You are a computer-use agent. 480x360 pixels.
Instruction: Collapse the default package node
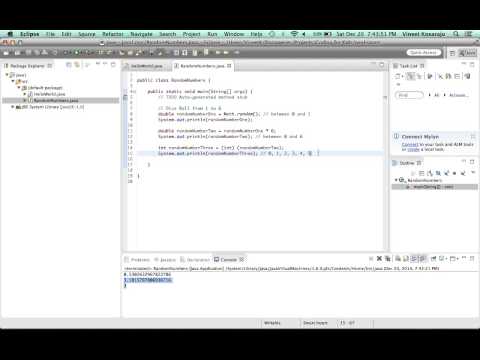19,88
